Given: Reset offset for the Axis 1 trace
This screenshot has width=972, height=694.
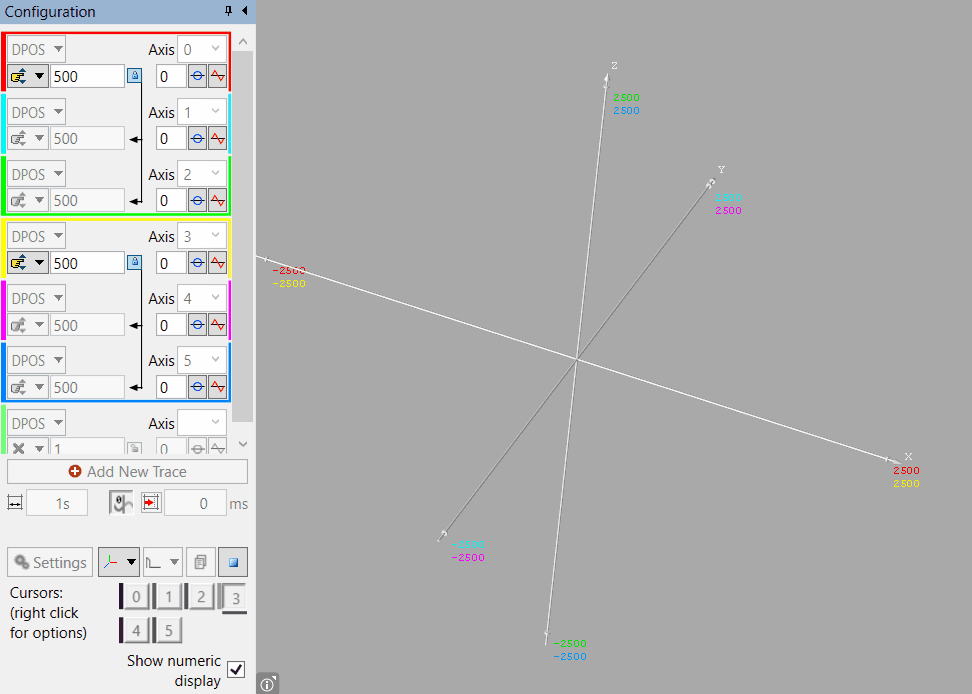Looking at the screenshot, I should point(197,139).
